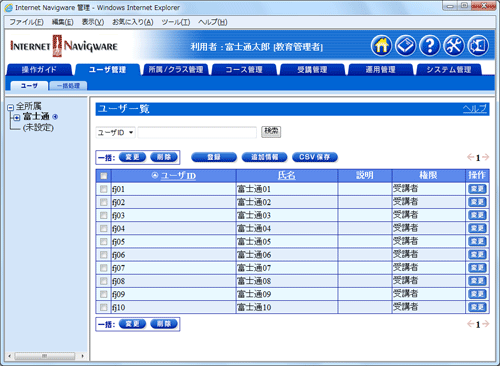Viewport: 500px width, 366px height.
Task: Open the question mark help icon
Action: (430, 46)
